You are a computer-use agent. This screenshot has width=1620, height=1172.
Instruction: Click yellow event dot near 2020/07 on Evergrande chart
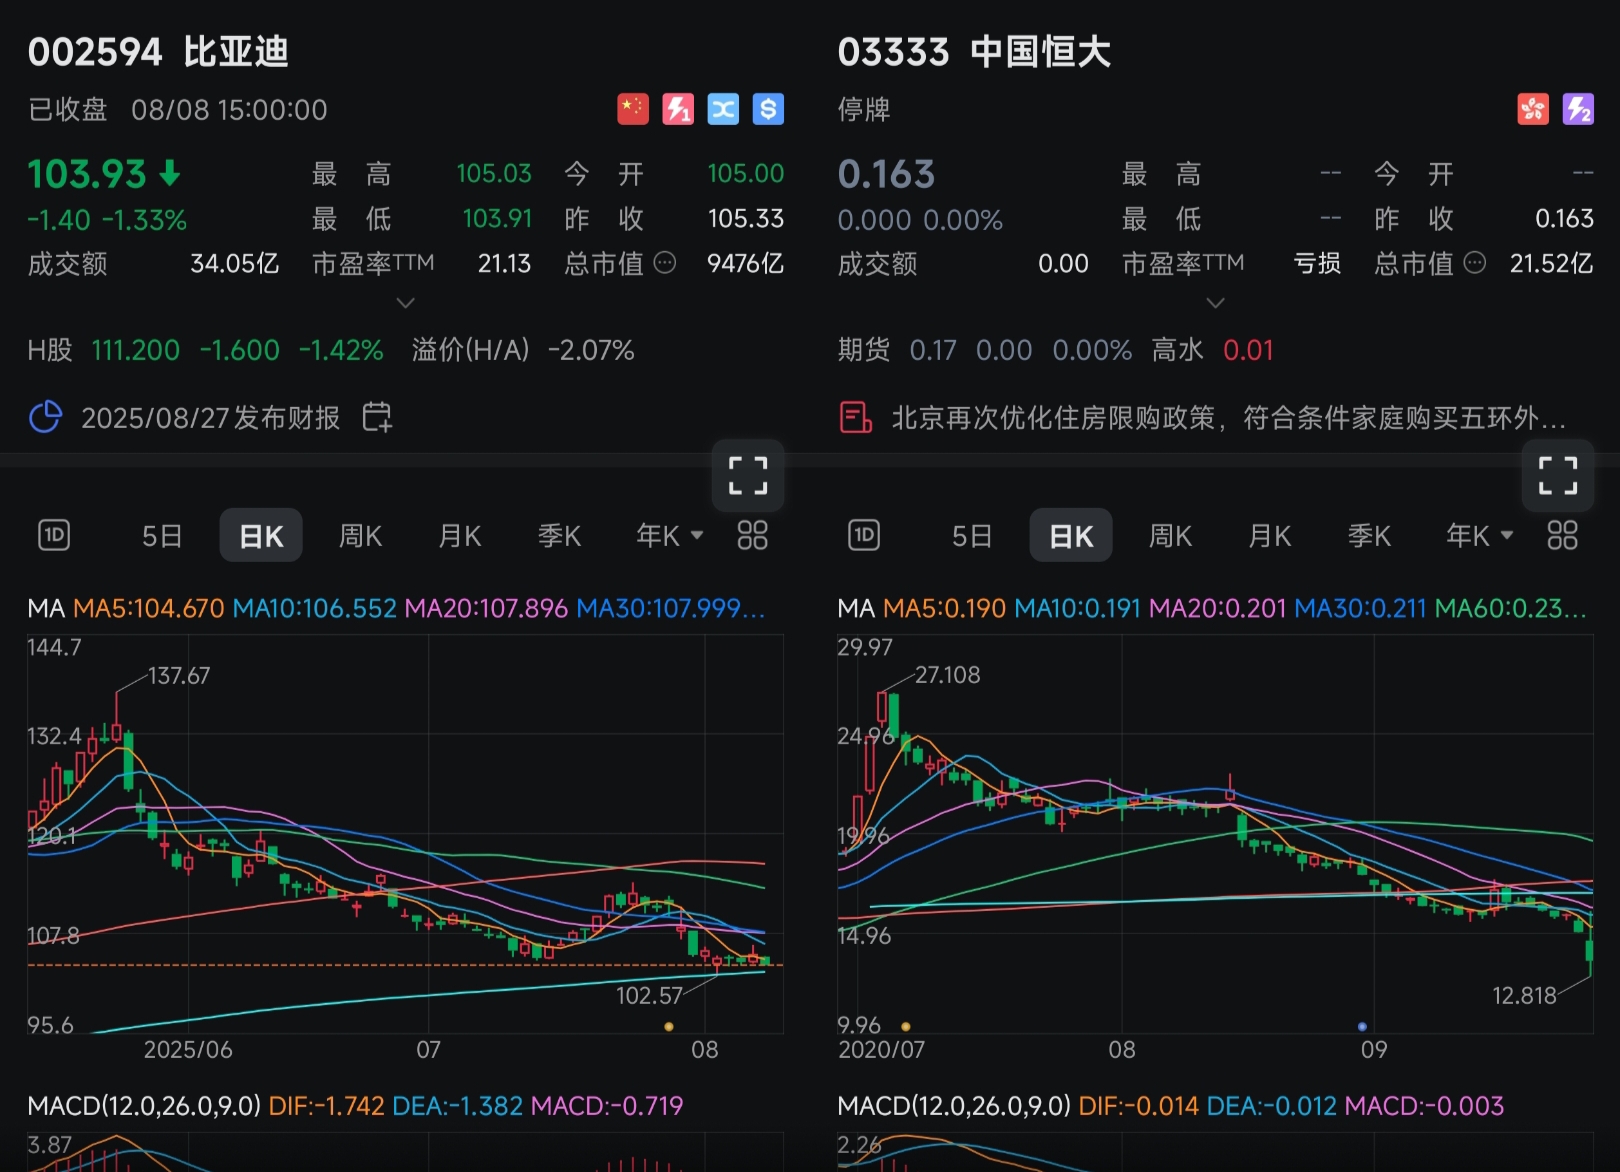coord(906,1026)
